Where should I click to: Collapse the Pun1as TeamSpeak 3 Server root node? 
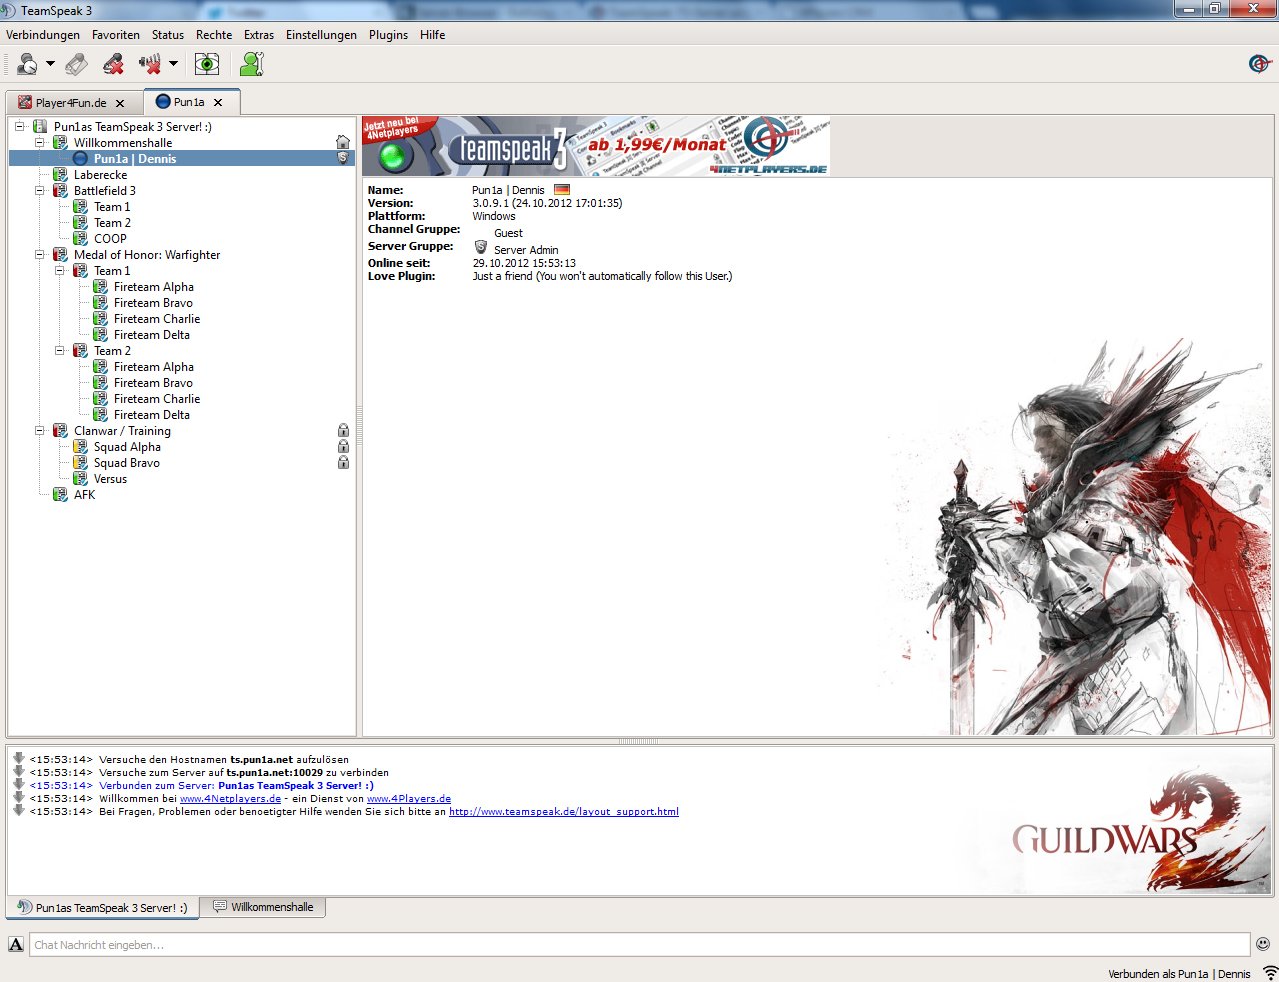[20, 127]
